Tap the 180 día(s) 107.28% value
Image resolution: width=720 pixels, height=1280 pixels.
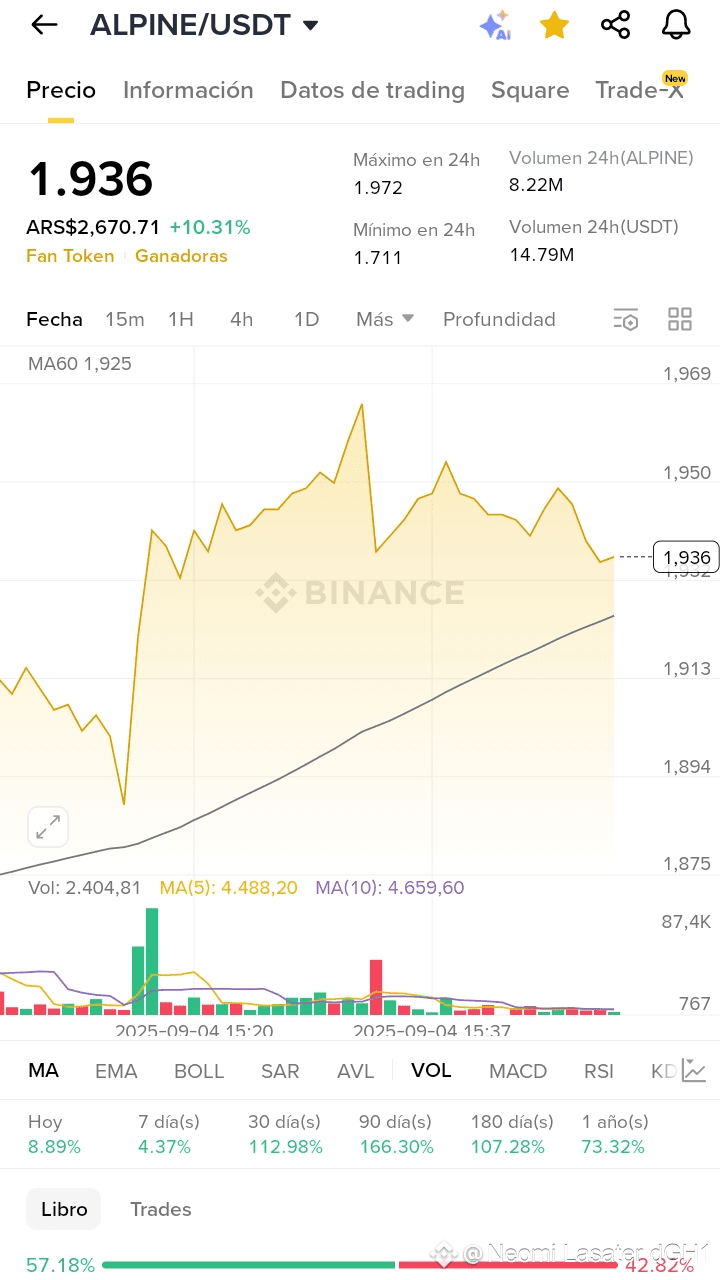tap(508, 1147)
